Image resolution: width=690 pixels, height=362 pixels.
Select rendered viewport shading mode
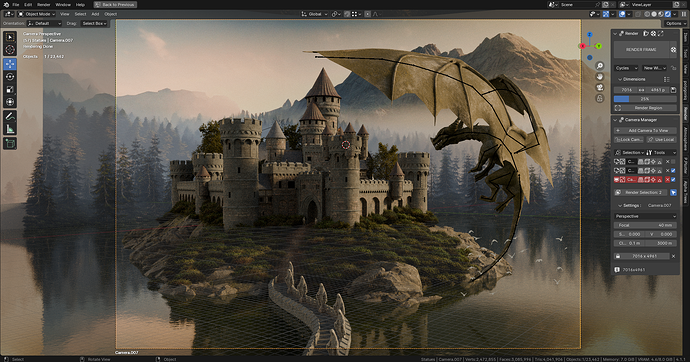point(668,14)
